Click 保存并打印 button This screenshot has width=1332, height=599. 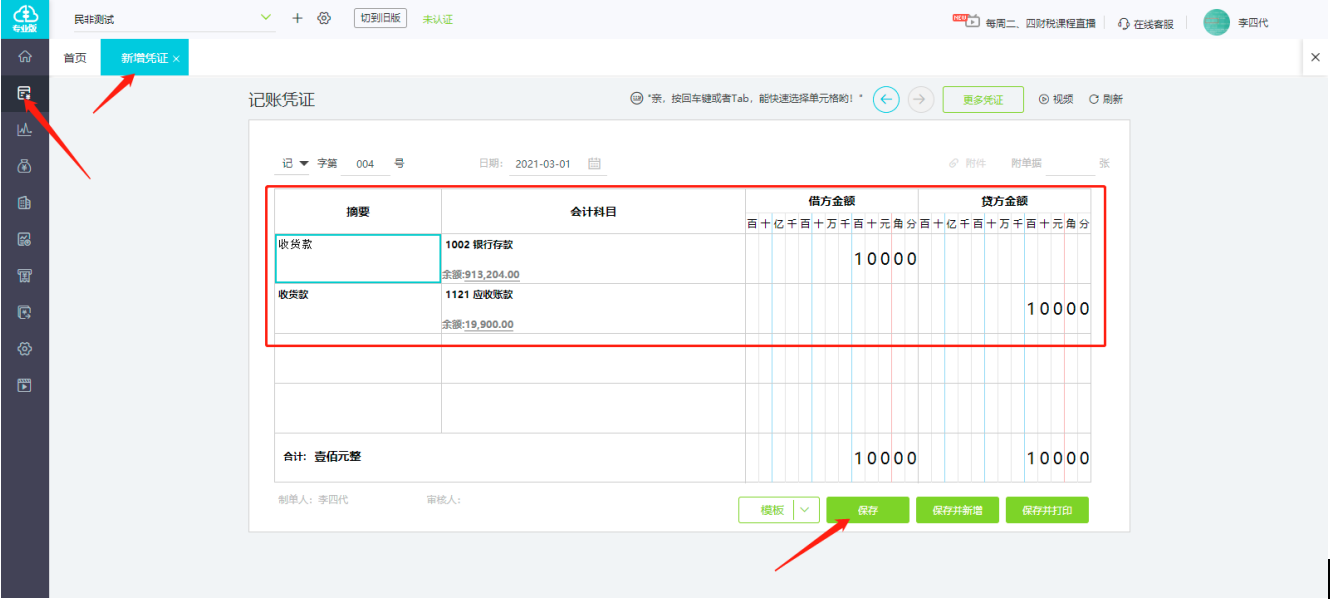pos(1047,510)
